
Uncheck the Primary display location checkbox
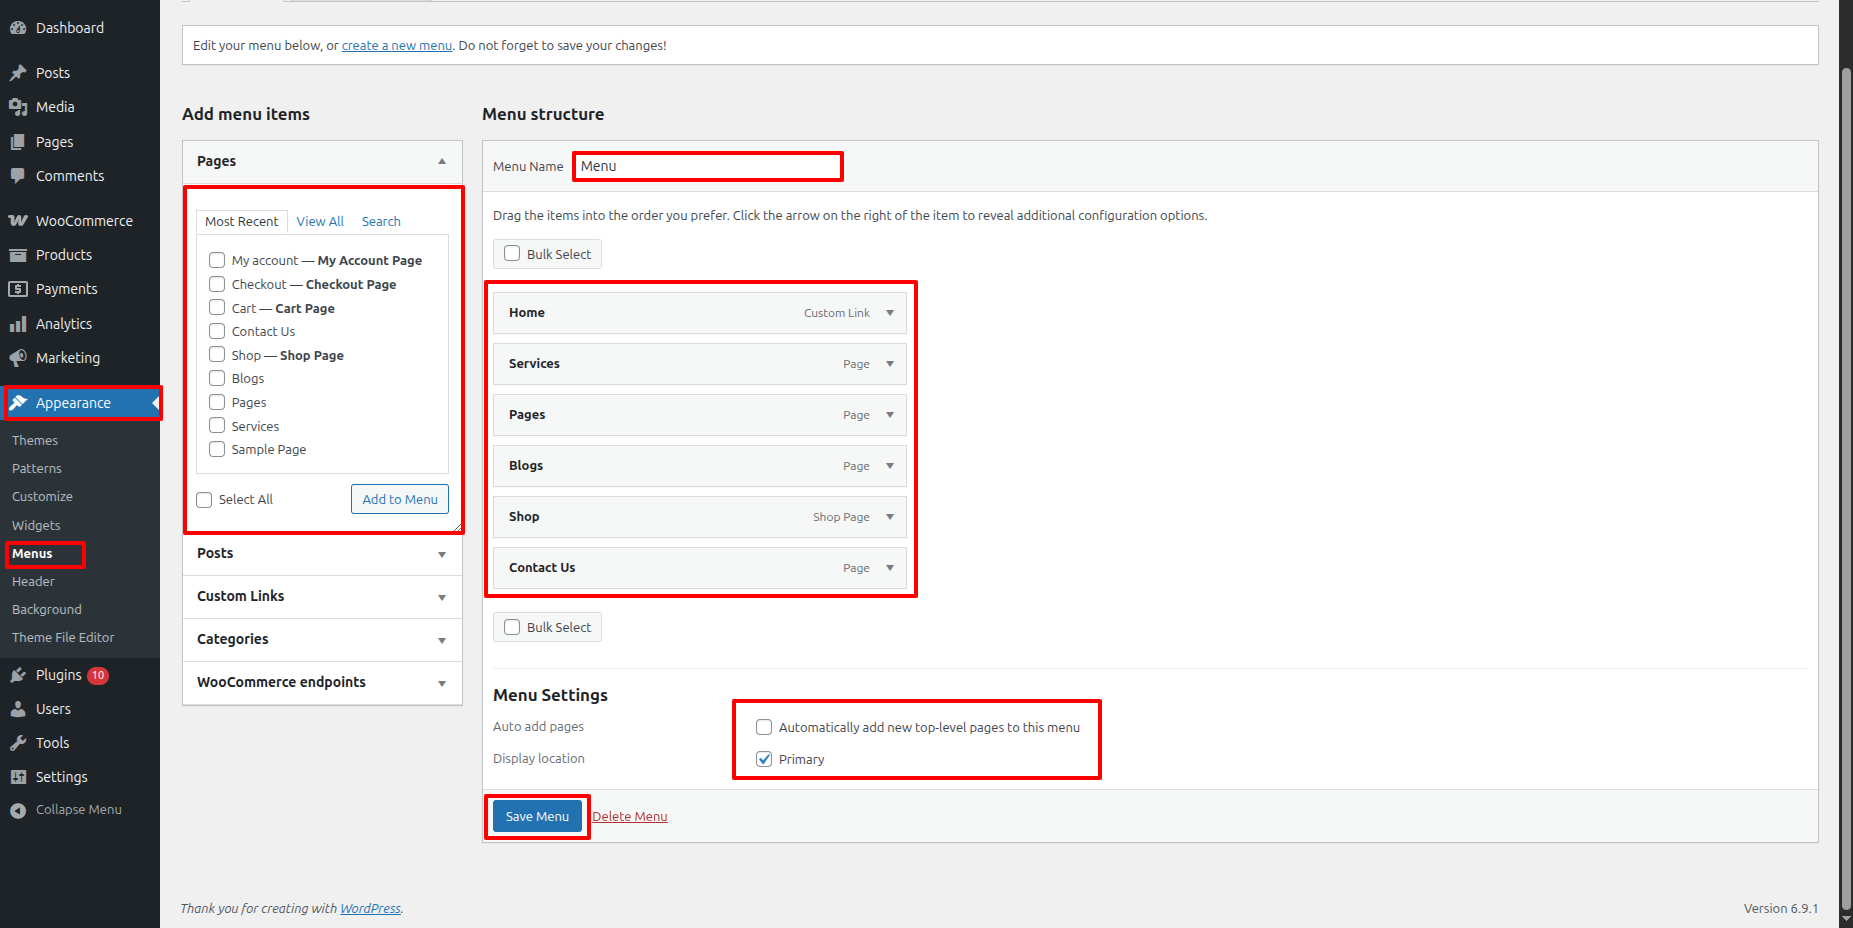tap(764, 759)
